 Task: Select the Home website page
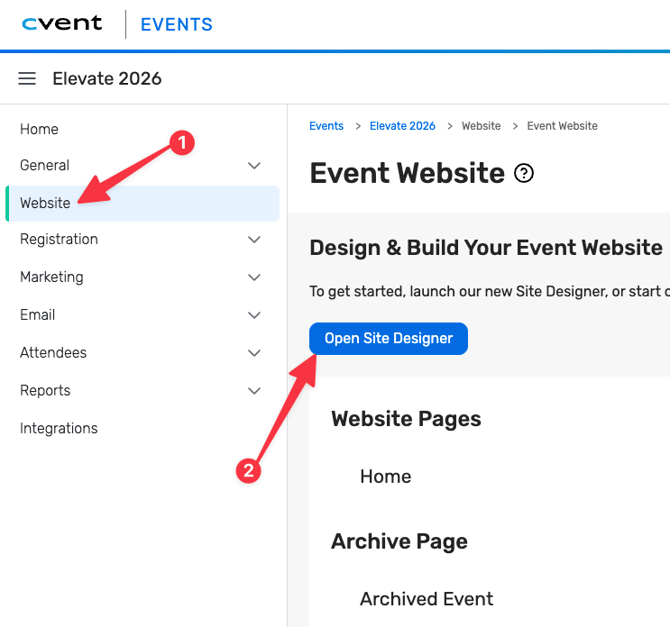tap(385, 477)
